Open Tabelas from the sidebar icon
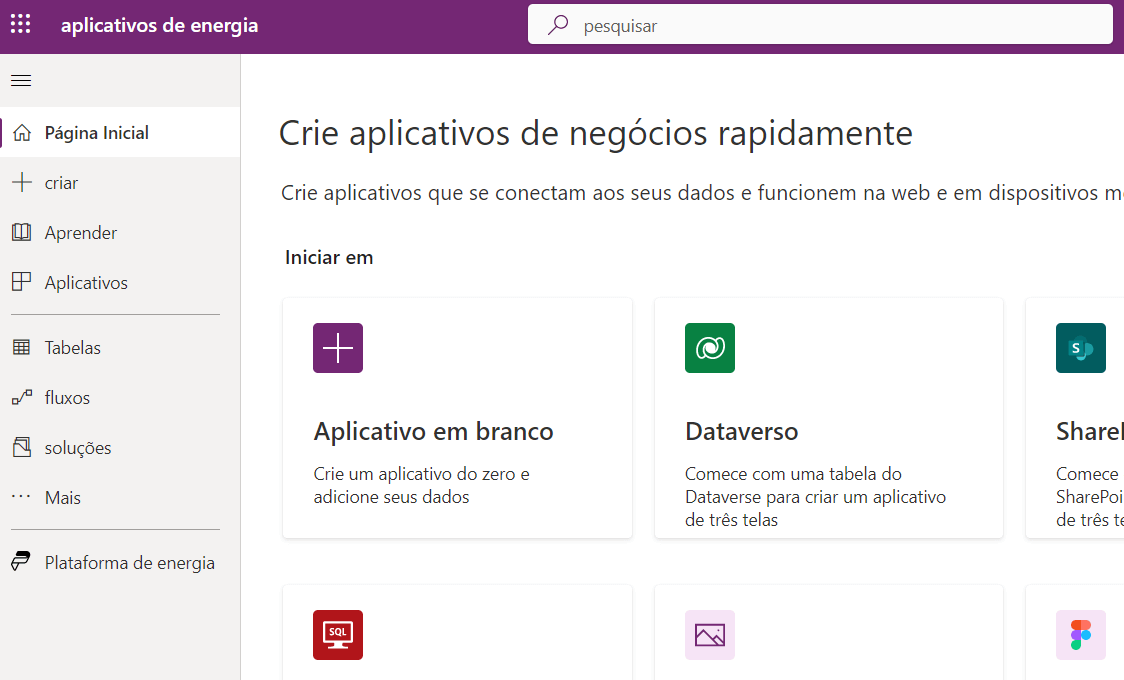The image size is (1124, 680). 71,347
